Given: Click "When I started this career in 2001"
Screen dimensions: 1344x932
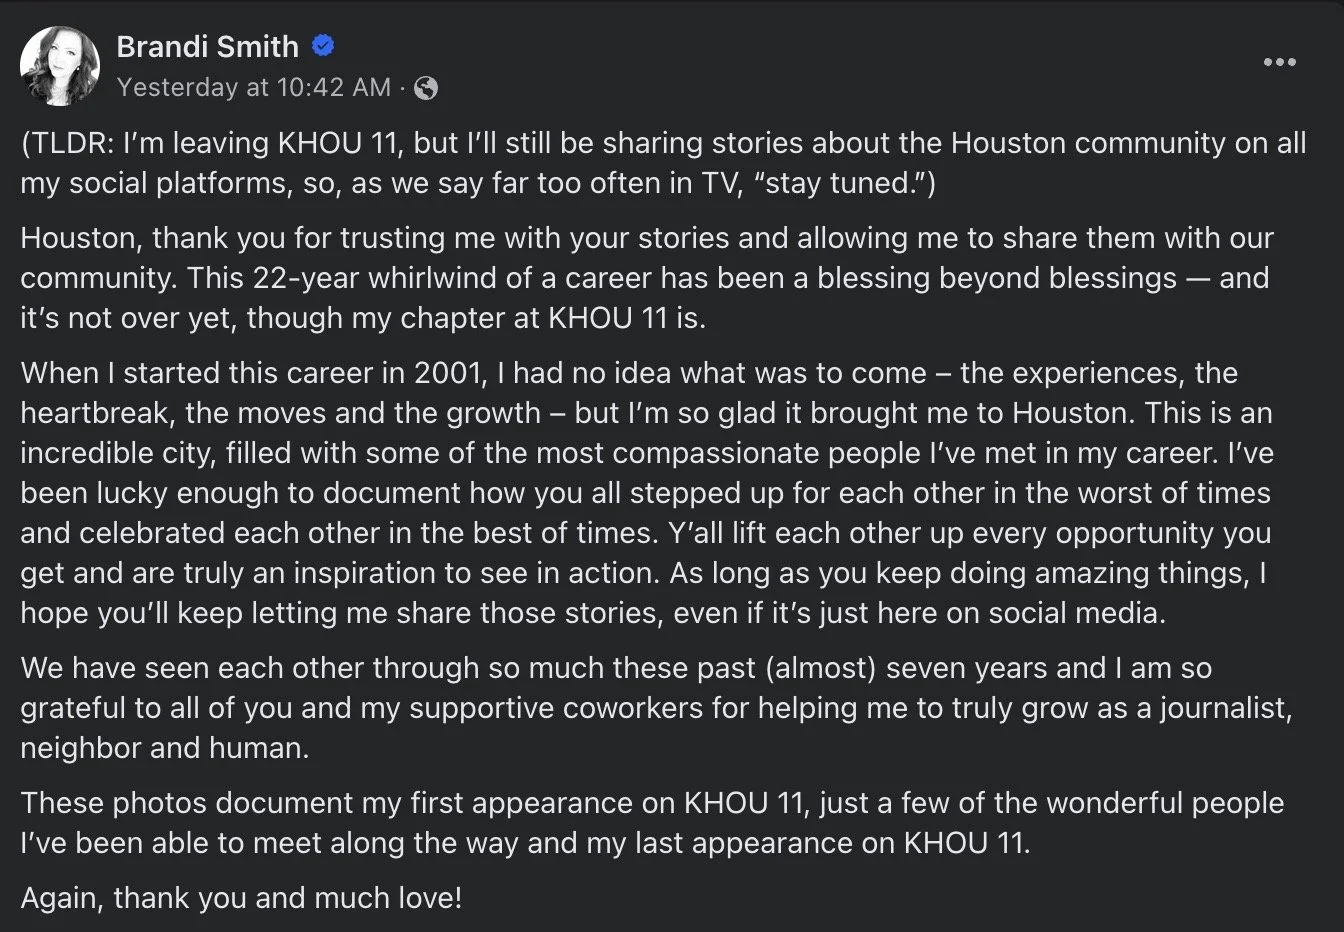Looking at the screenshot, I should tap(254, 373).
